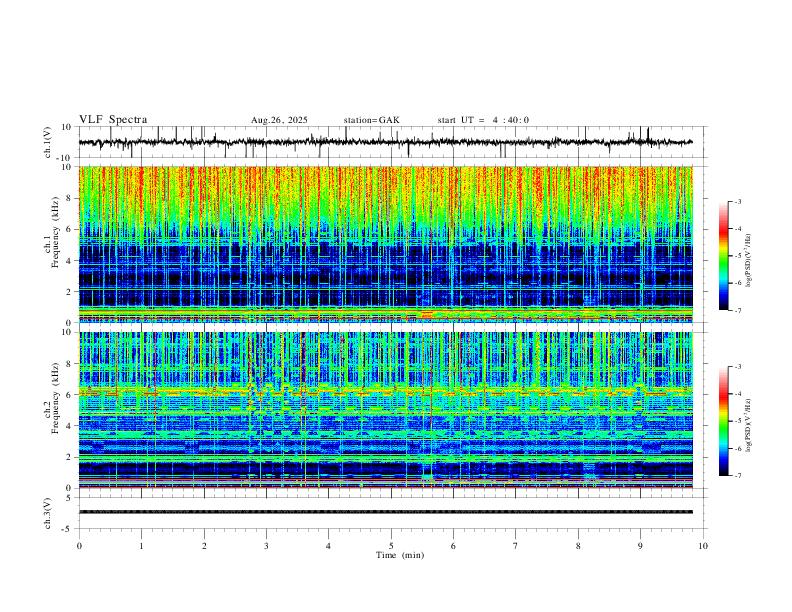Click the ch.1 spectrogram panel
792x612 pixels.
coord(385,244)
